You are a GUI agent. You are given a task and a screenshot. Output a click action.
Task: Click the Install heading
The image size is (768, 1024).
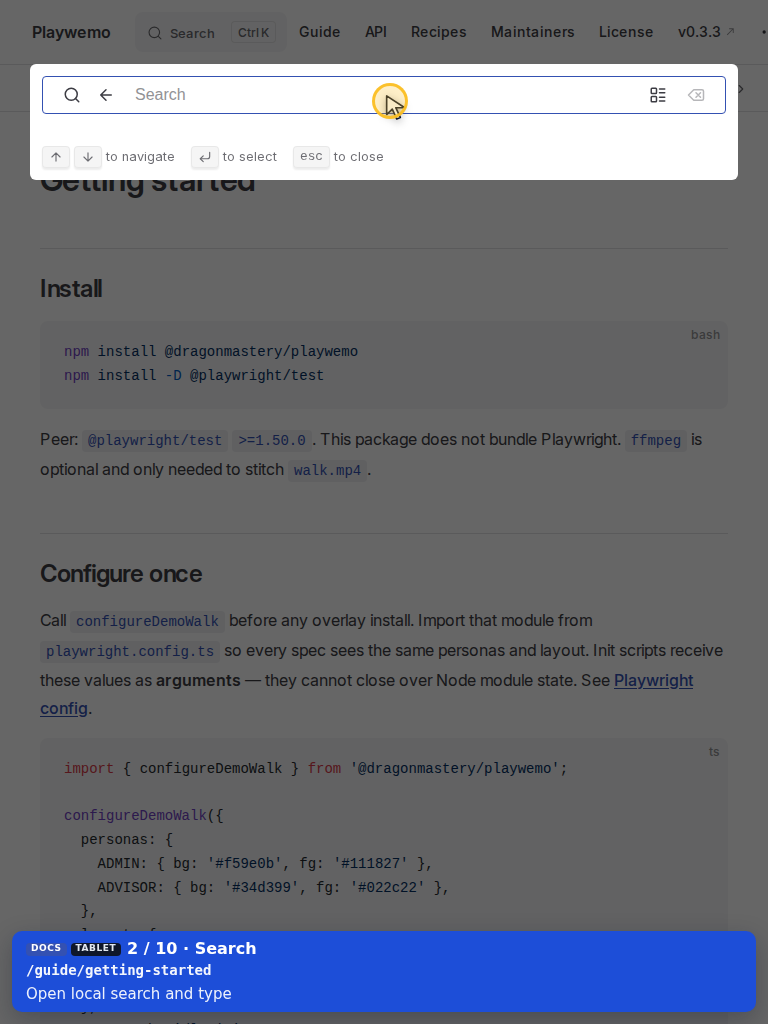click(71, 289)
